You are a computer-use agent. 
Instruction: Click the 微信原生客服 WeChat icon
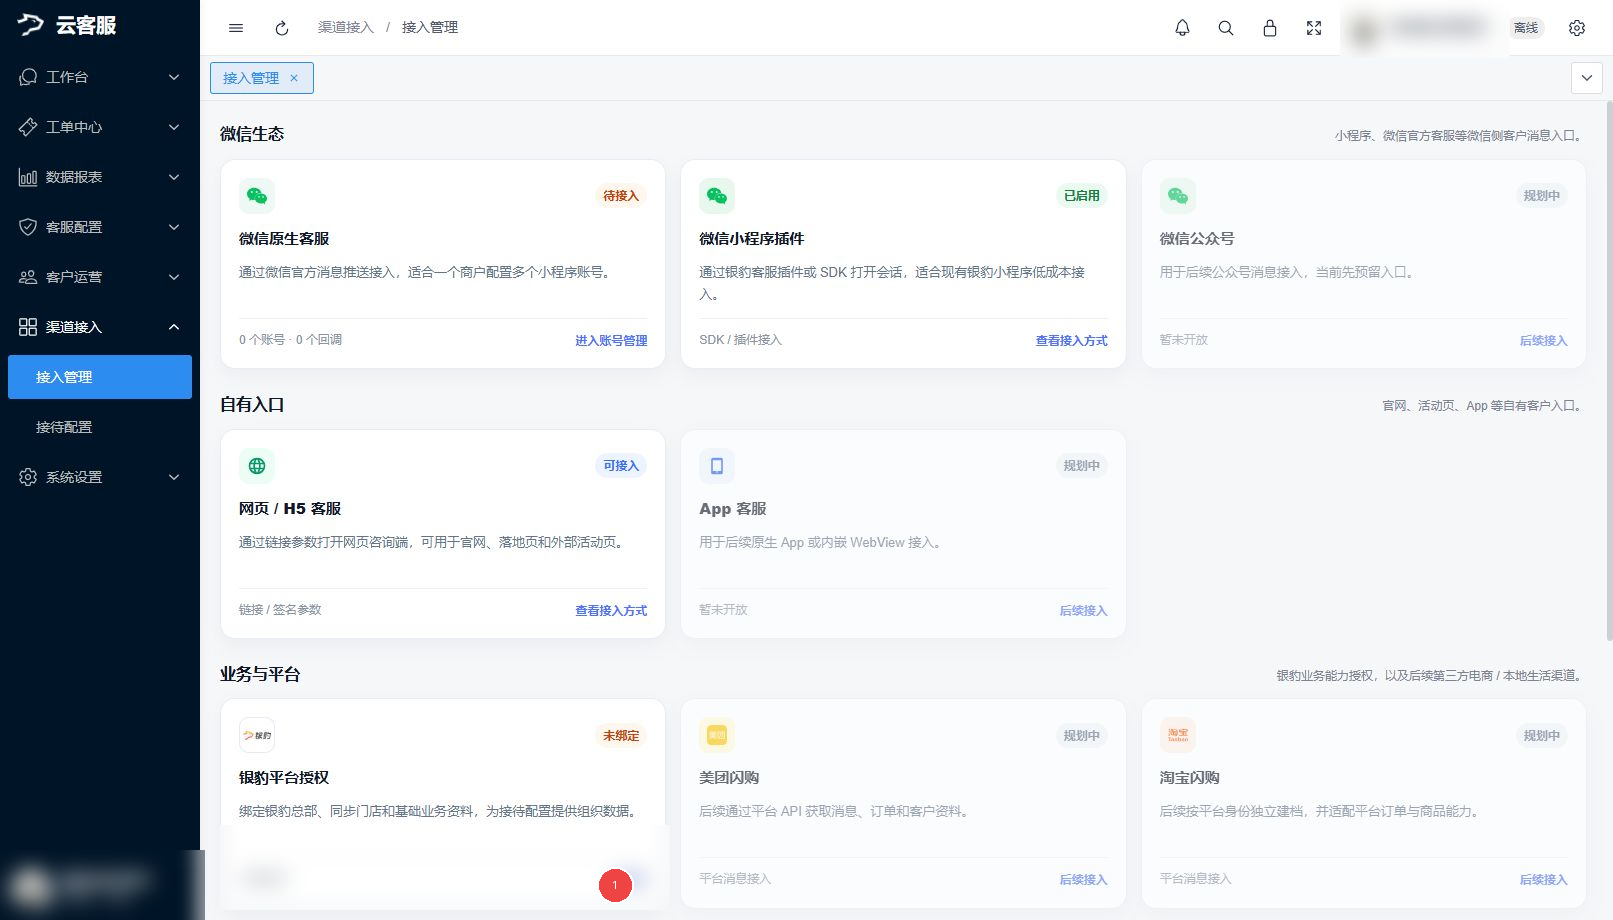tap(257, 196)
